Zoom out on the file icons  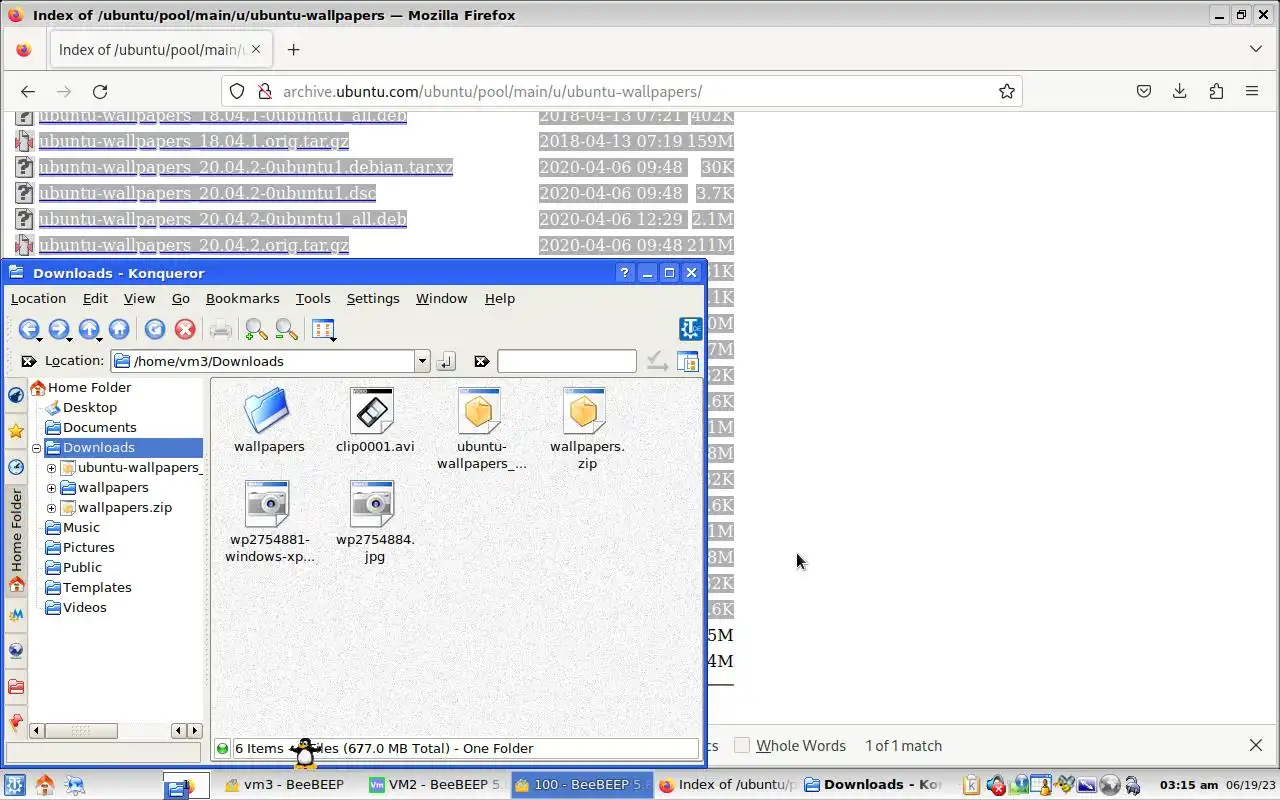(286, 329)
